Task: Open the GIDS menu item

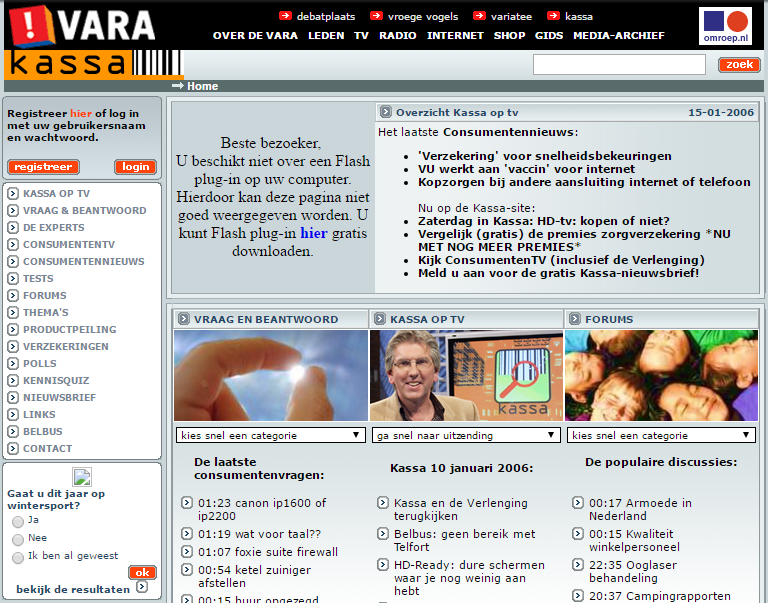Action: (x=549, y=35)
